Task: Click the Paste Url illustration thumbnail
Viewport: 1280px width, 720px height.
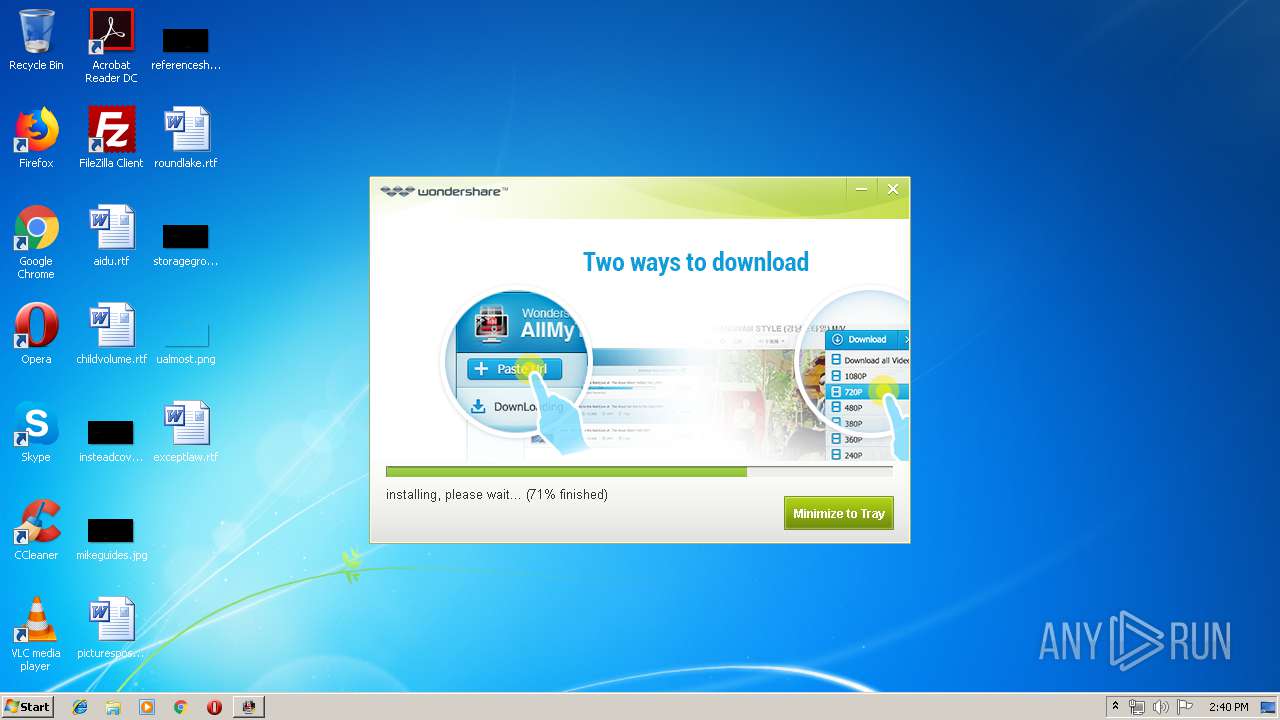Action: pyautogui.click(x=517, y=362)
